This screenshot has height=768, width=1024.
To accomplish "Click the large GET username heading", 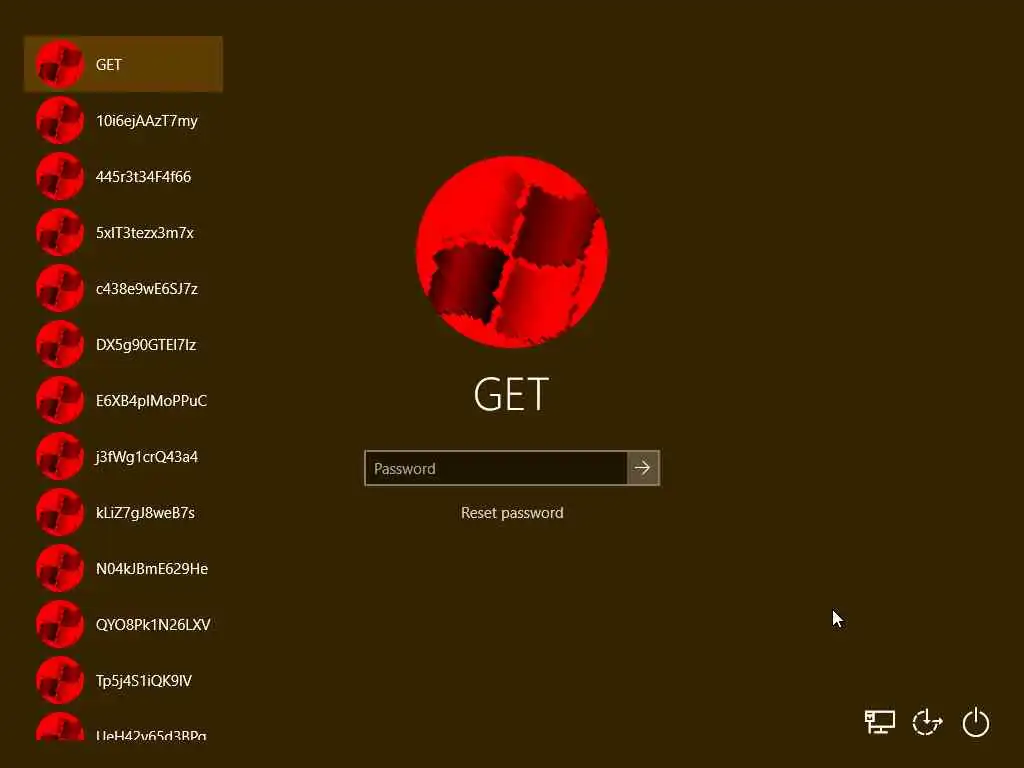I will (511, 394).
